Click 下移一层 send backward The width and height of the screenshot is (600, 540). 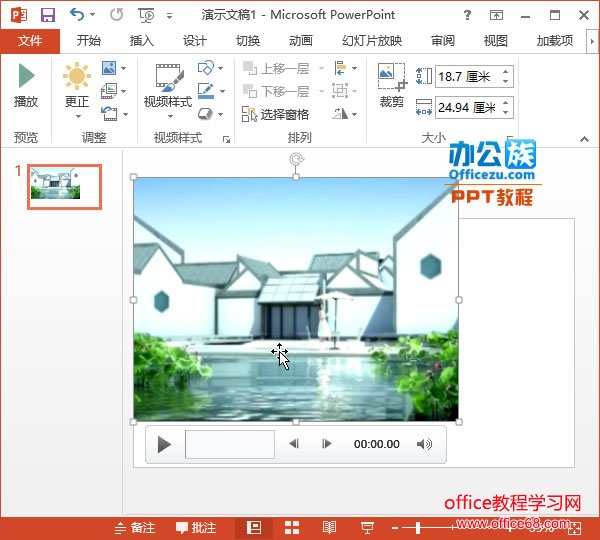click(276, 91)
